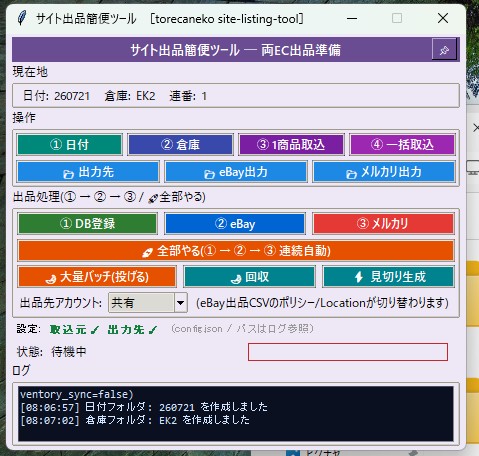Start ① DB登録 processing

[87, 224]
